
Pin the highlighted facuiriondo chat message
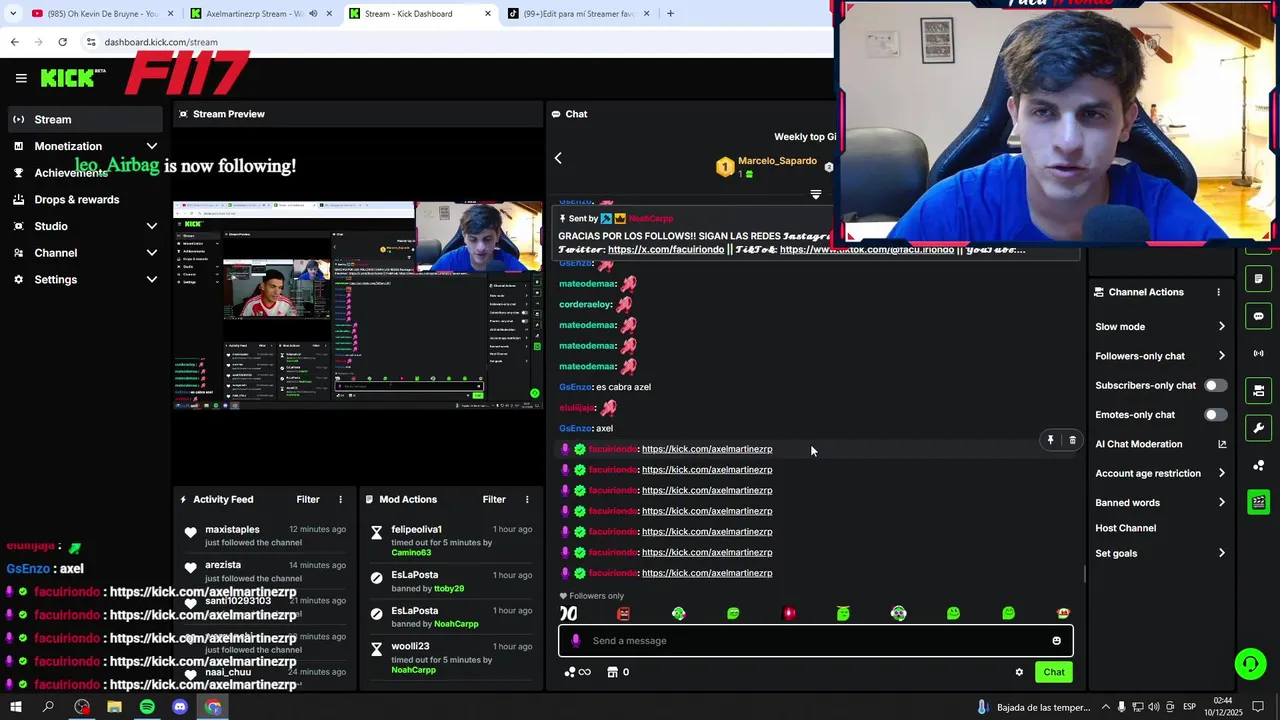[x=1050, y=440]
